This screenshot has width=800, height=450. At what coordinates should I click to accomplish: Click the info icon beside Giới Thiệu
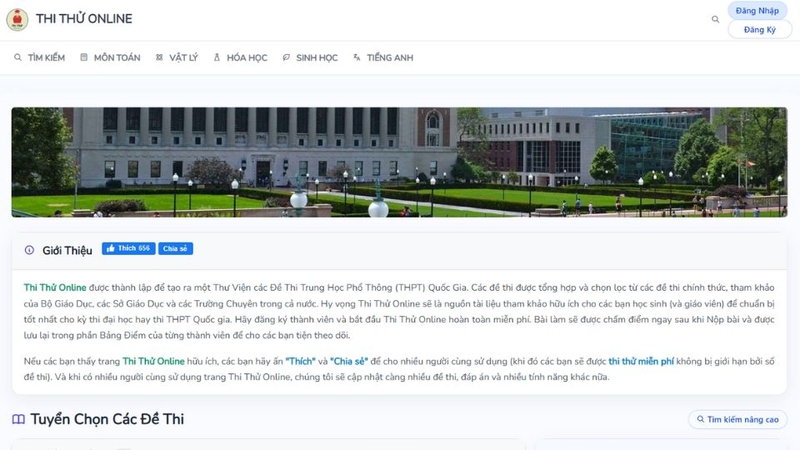coord(29,250)
